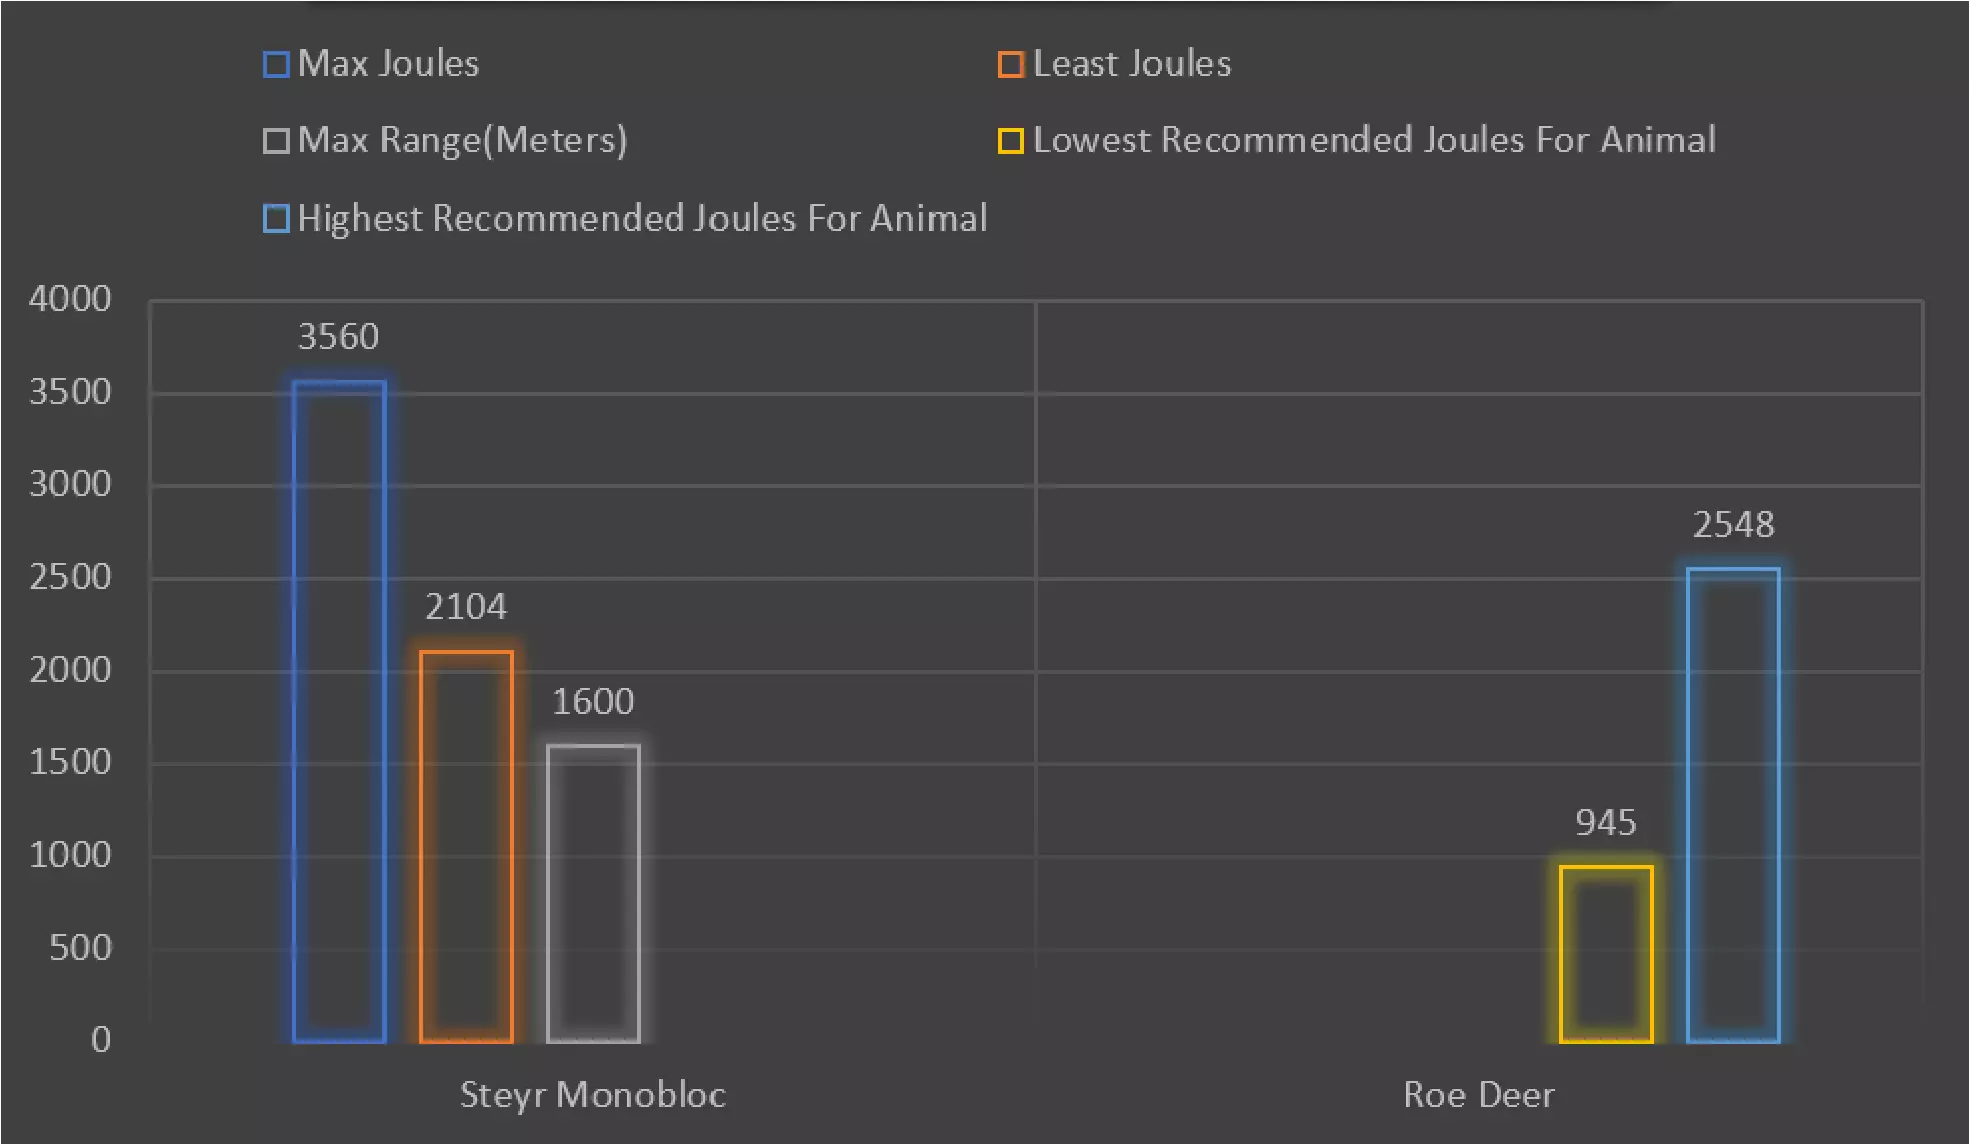
Task: Click the light blue Highest Recommended bar
Action: pyautogui.click(x=1733, y=806)
